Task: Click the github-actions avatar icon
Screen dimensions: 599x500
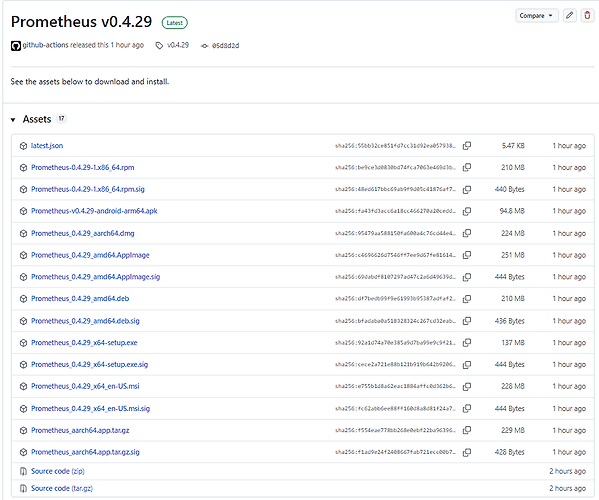Action: 16,46
